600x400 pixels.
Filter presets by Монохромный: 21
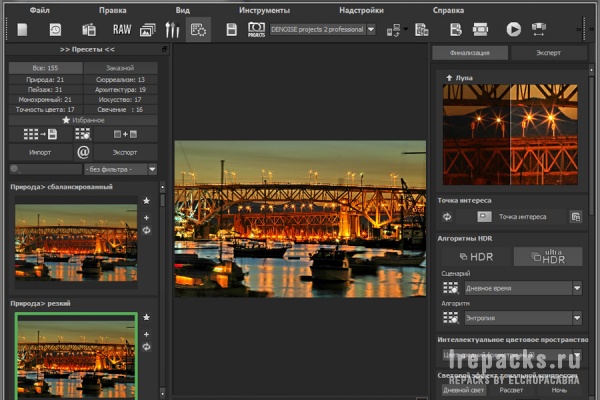46,100
